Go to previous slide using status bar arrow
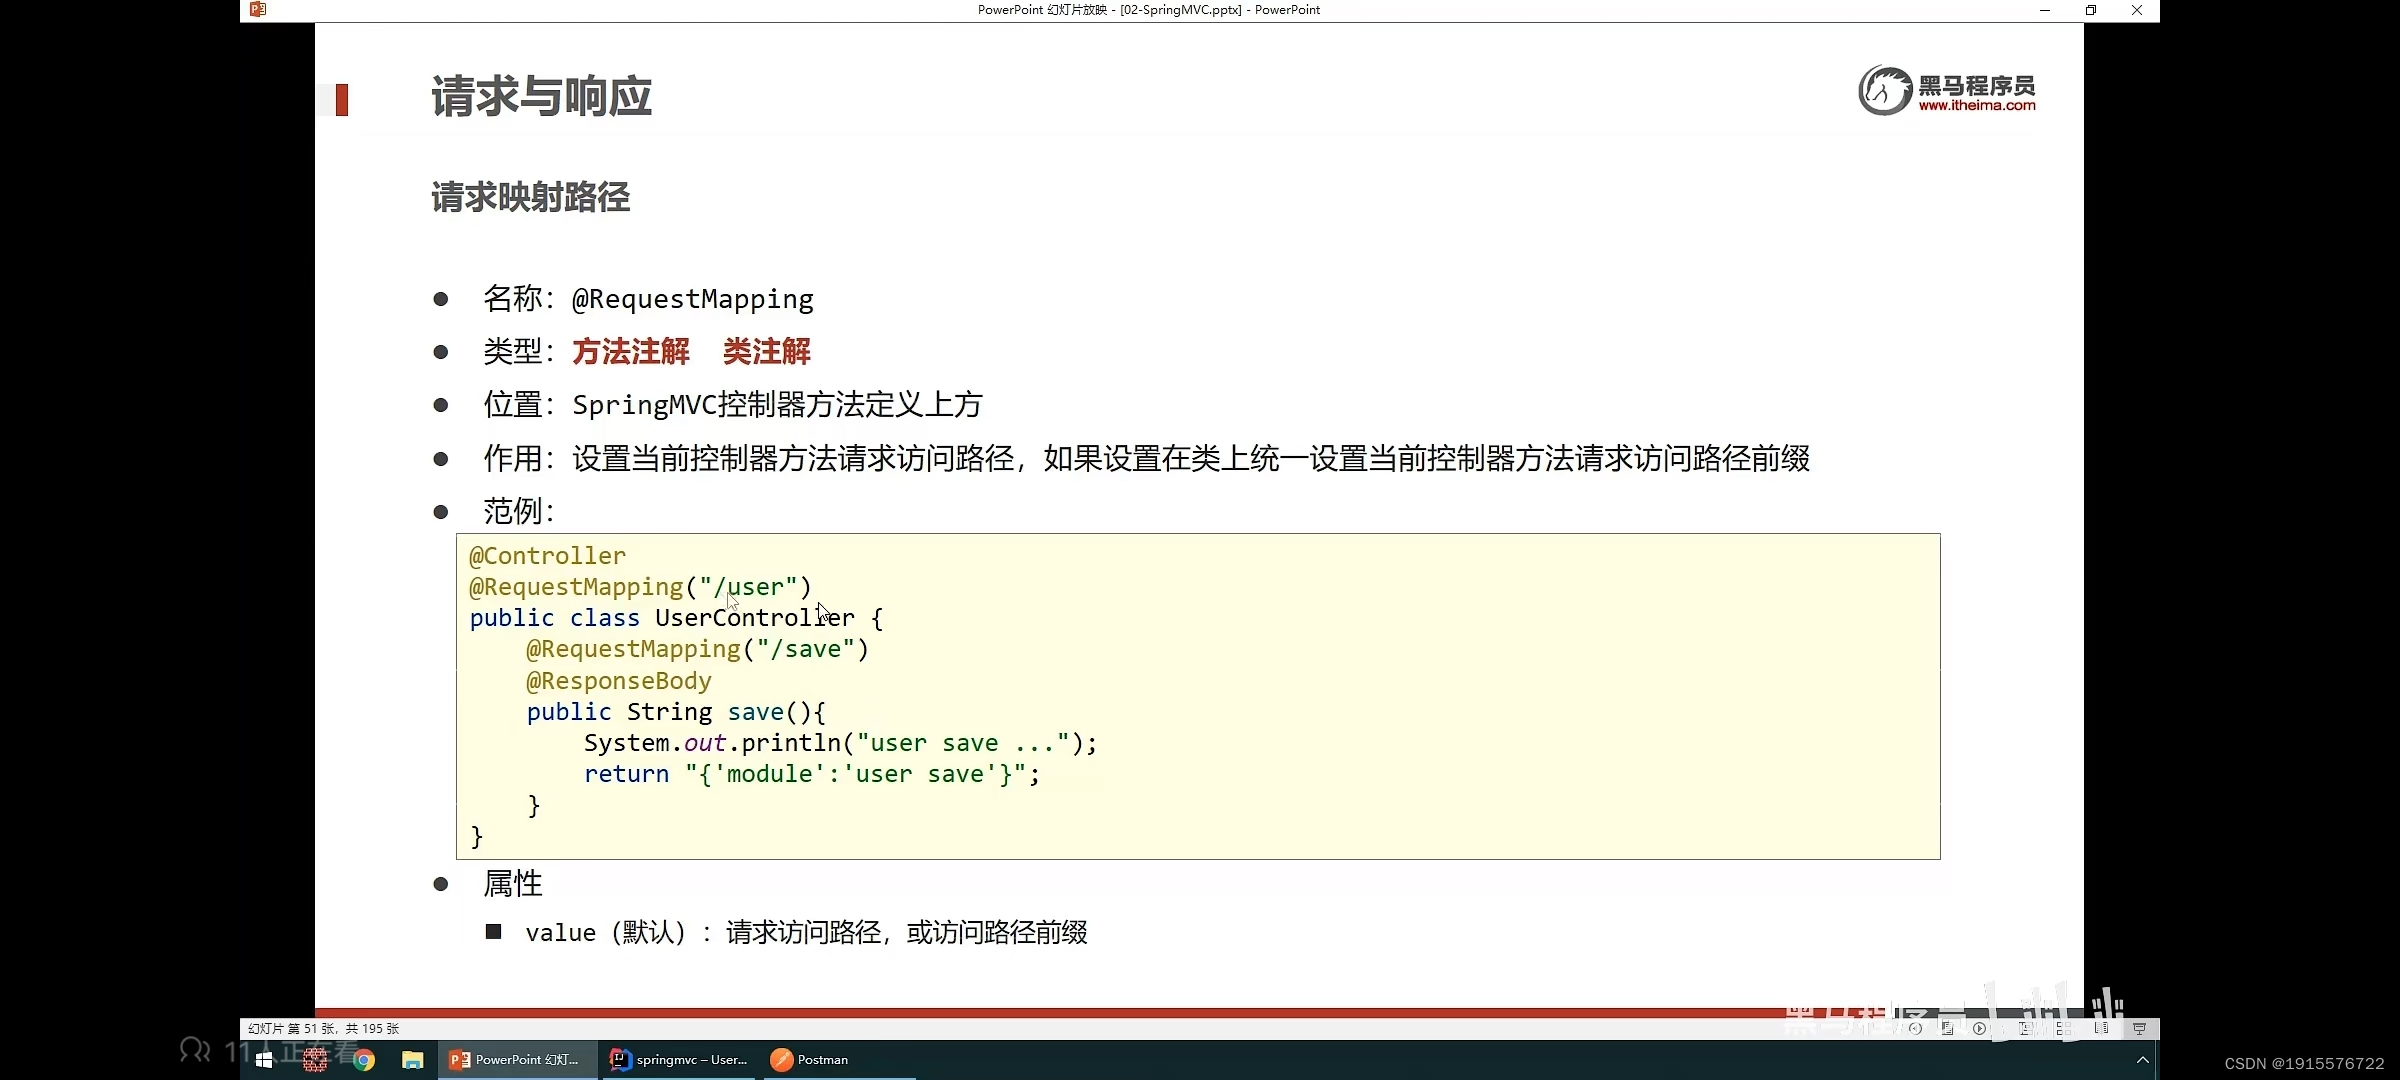The width and height of the screenshot is (2400, 1080). click(x=1915, y=1028)
